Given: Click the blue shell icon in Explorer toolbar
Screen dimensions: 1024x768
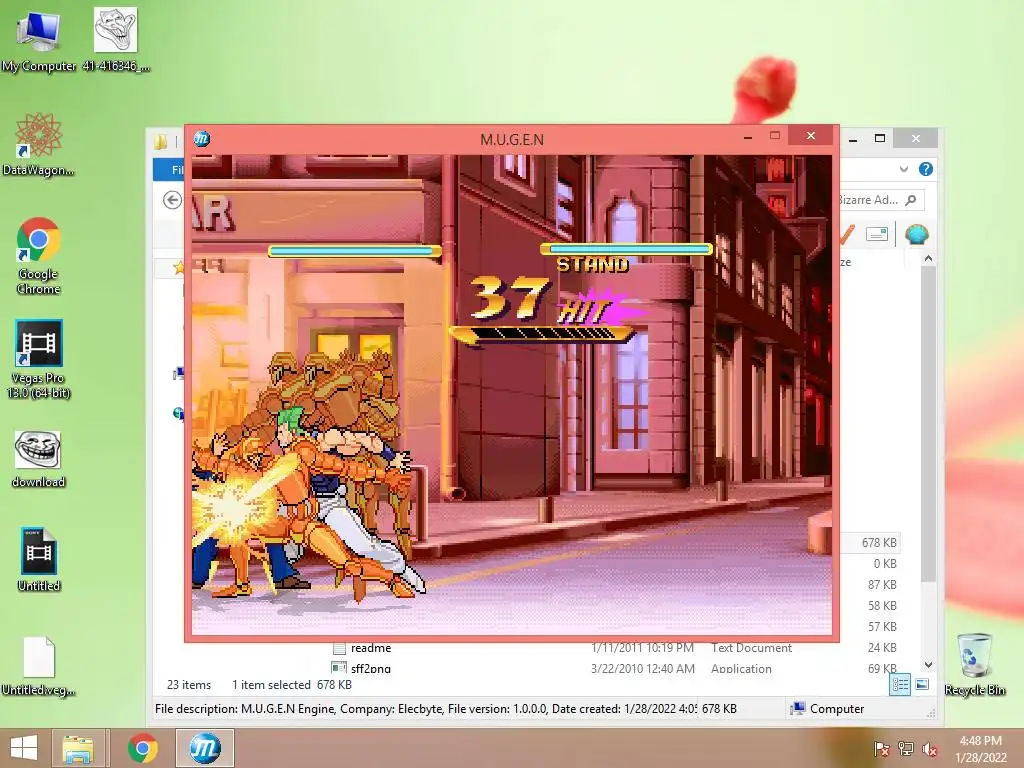Looking at the screenshot, I should tap(916, 234).
